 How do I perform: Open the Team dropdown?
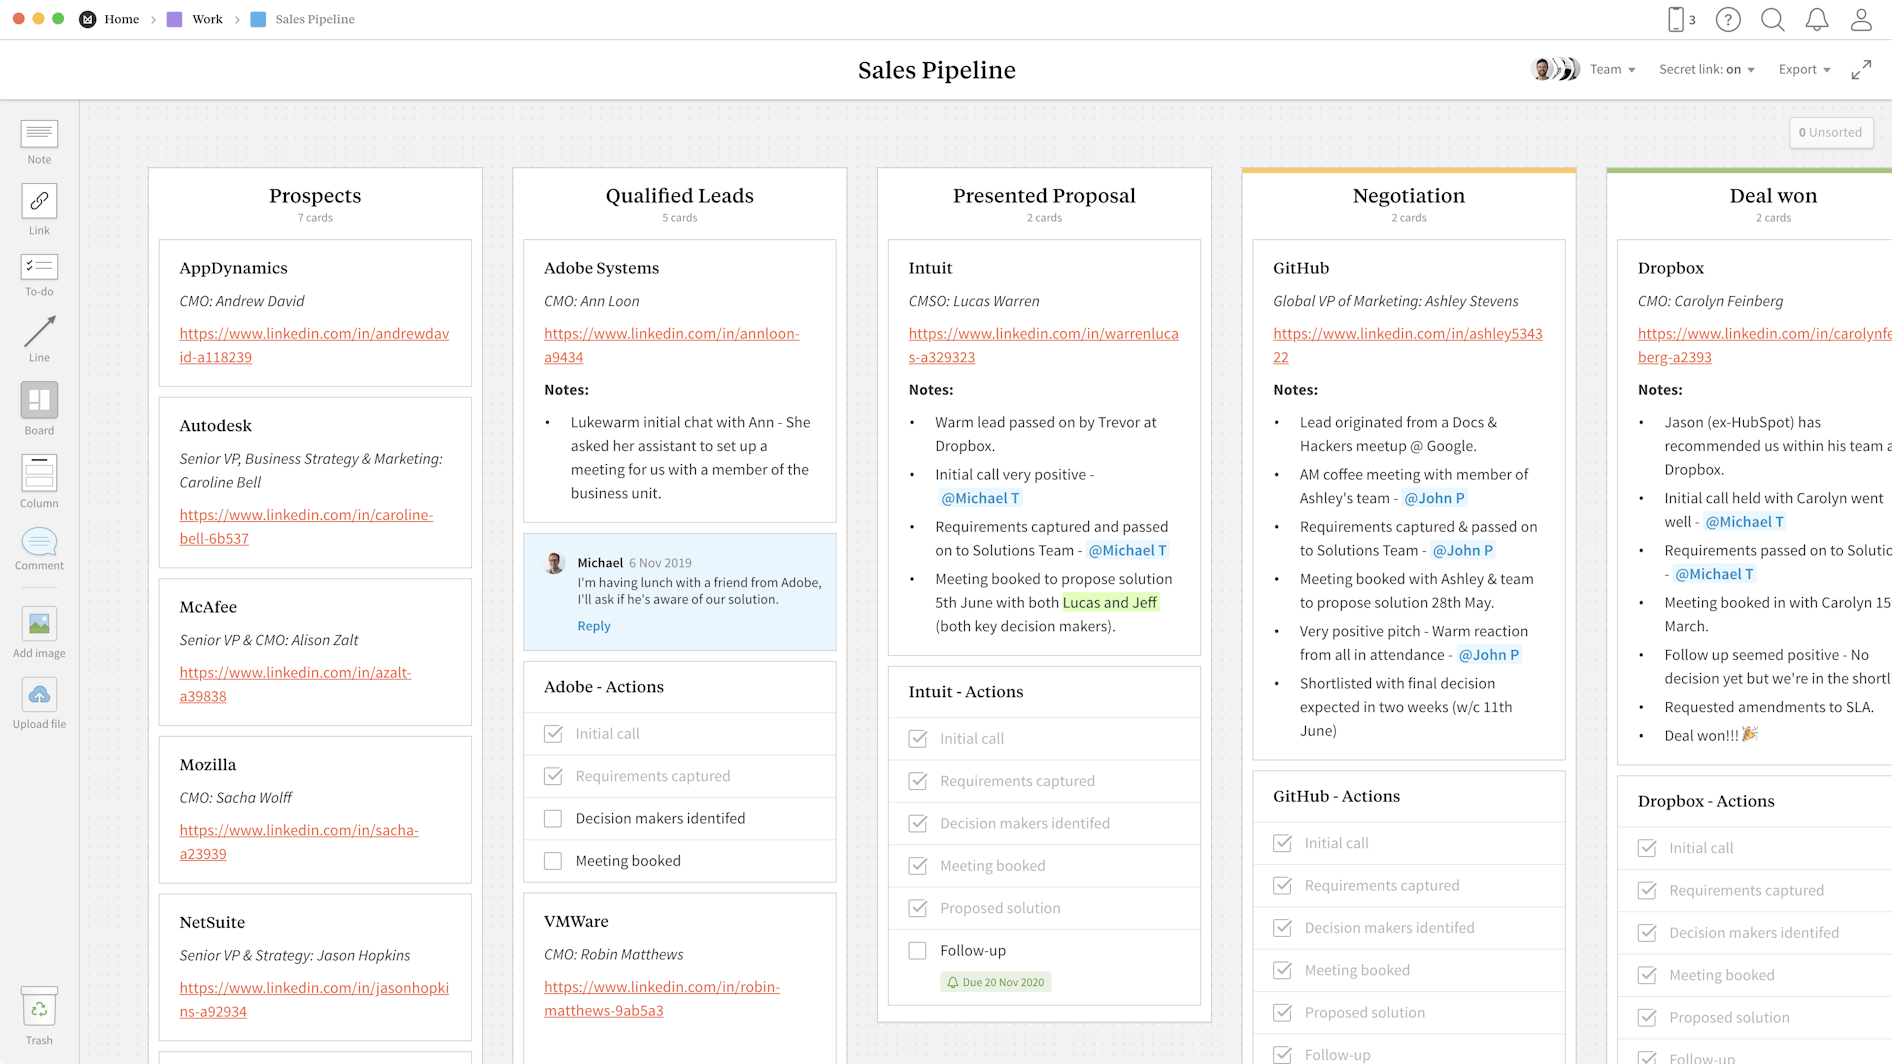[1612, 69]
